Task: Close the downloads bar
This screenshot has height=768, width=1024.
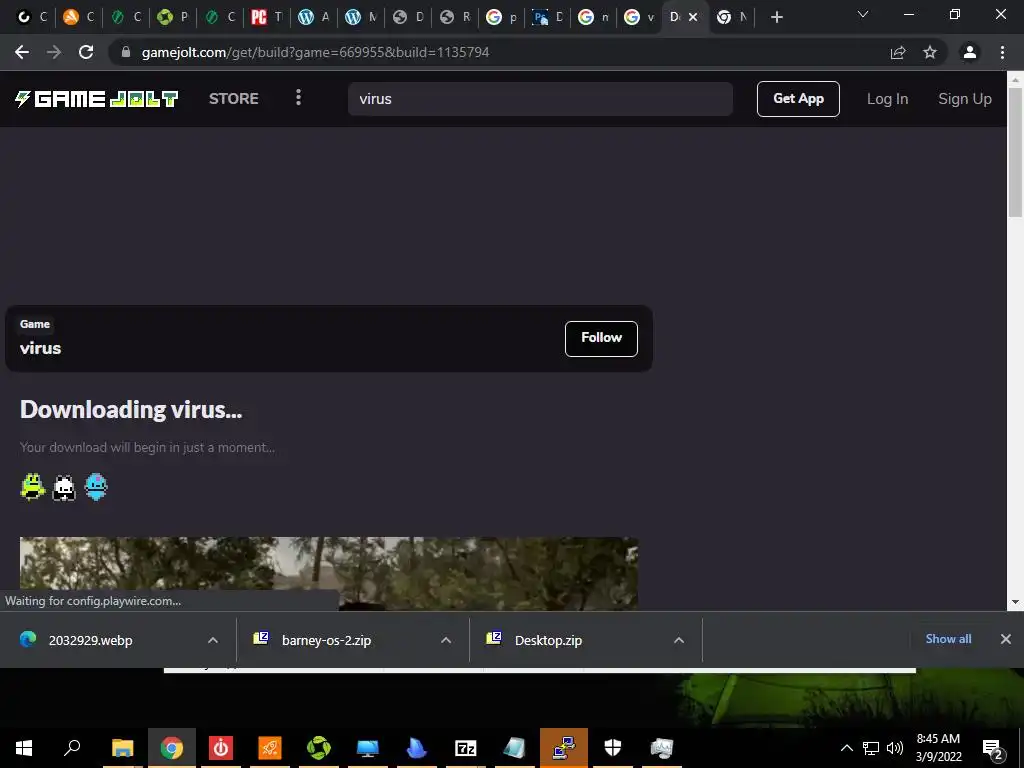Action: pyautogui.click(x=1006, y=639)
